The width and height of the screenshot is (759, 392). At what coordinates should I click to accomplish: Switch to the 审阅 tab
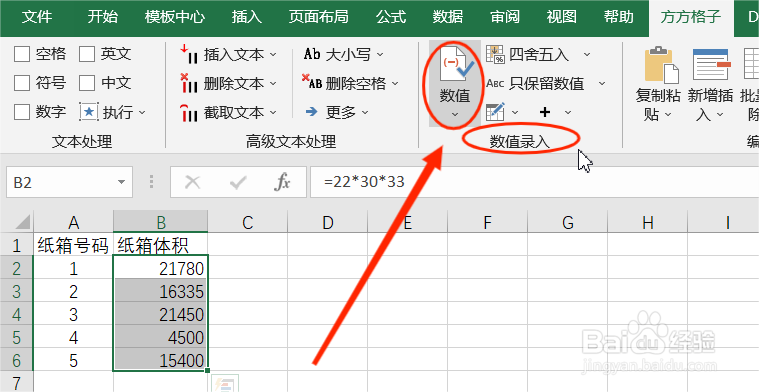click(x=505, y=17)
